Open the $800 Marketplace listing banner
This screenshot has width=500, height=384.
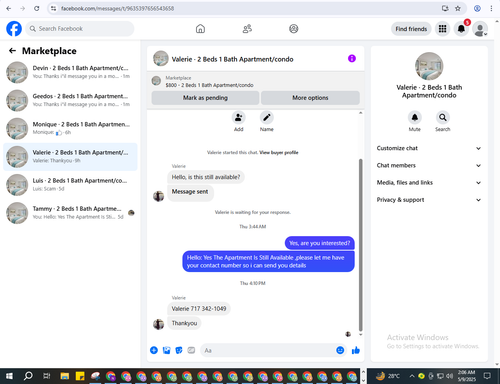(x=256, y=82)
